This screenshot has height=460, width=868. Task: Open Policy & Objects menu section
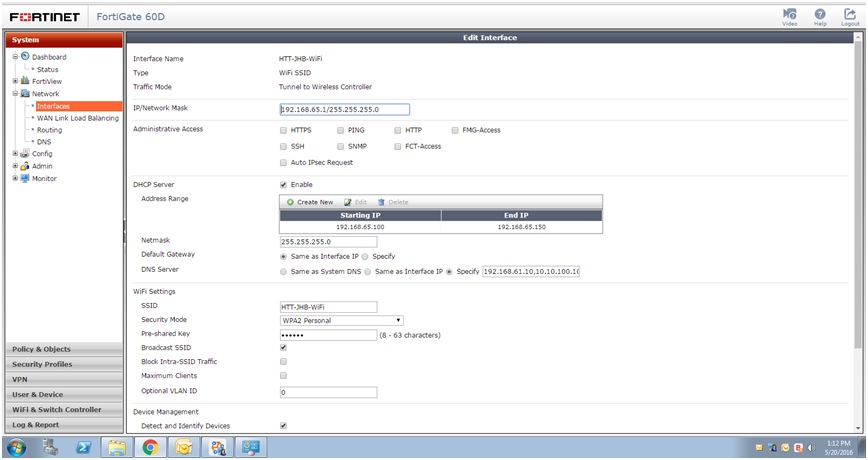click(x=64, y=349)
